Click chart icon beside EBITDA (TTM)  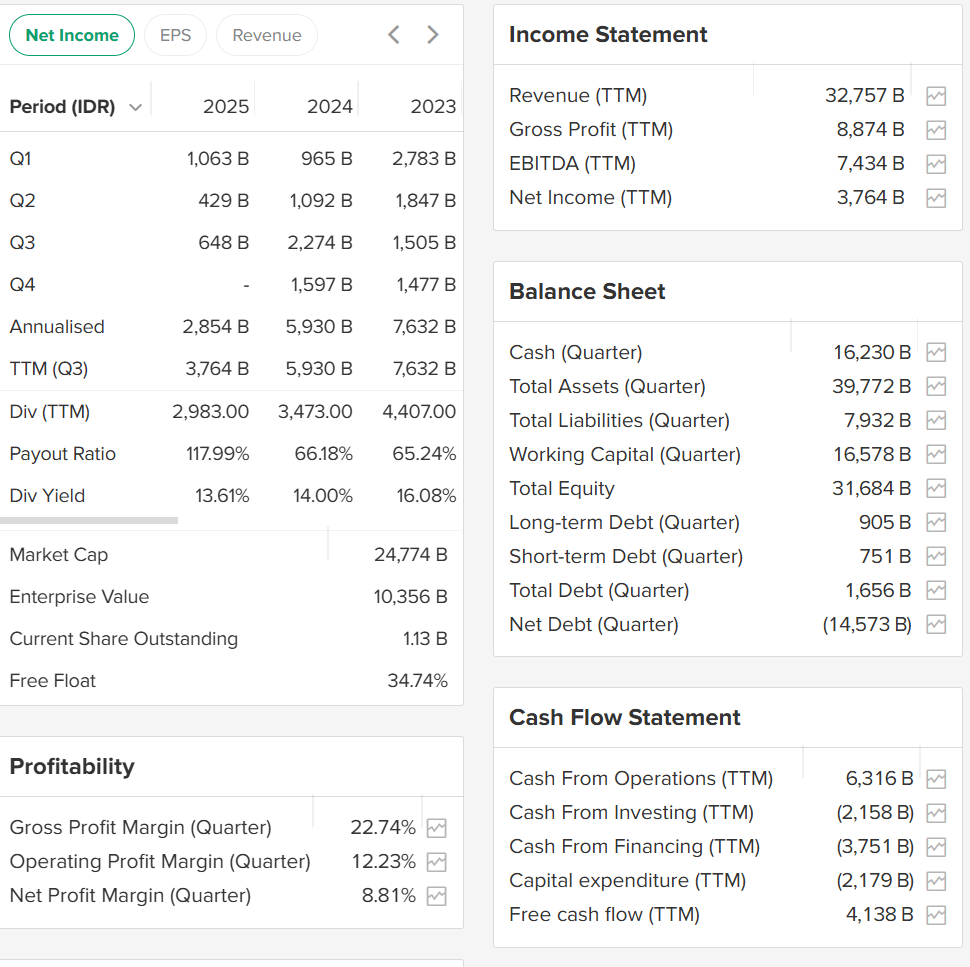coord(936,164)
